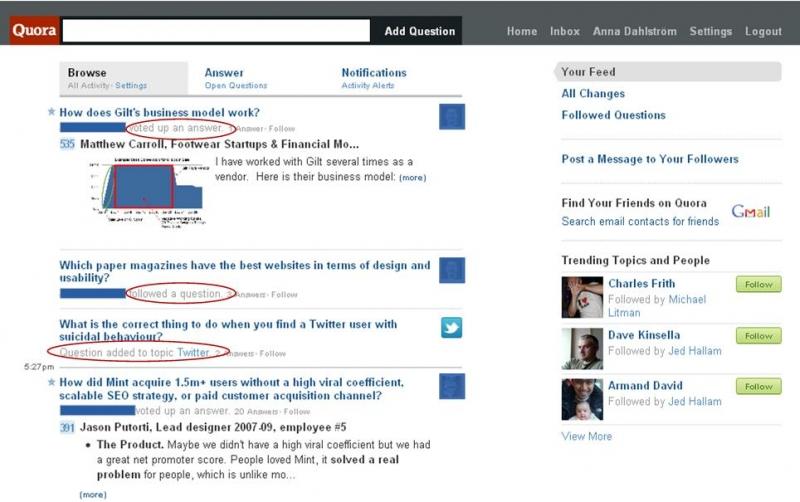This screenshot has height=502, width=800.
Task: Open the Gmail contacts icon
Action: [x=751, y=211]
